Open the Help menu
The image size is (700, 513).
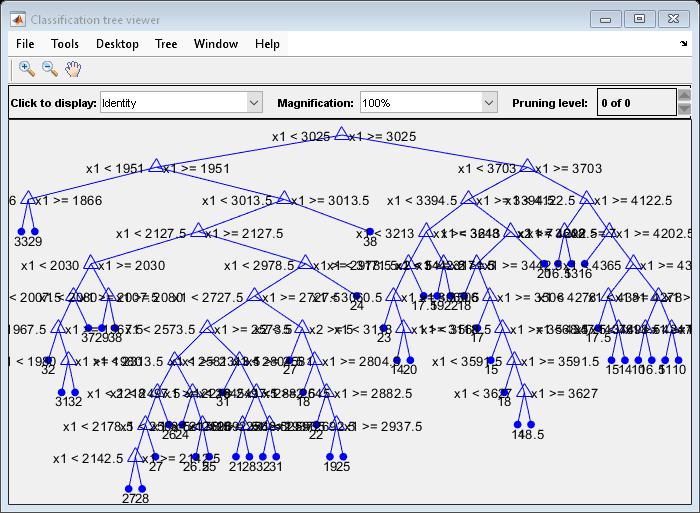(x=267, y=44)
